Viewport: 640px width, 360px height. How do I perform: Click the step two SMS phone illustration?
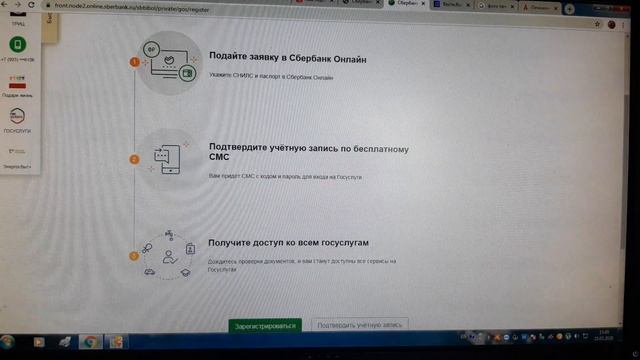(x=169, y=159)
